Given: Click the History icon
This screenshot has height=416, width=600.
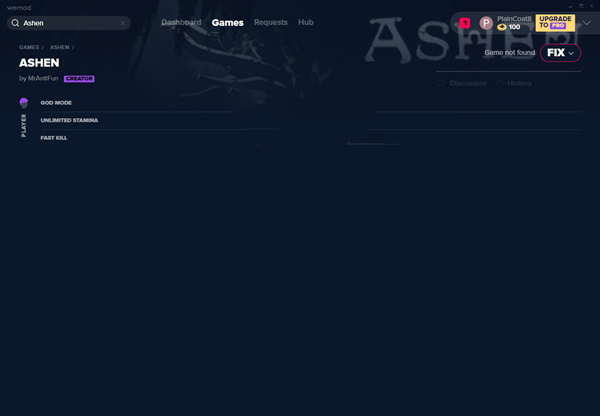Looking at the screenshot, I should click(500, 83).
